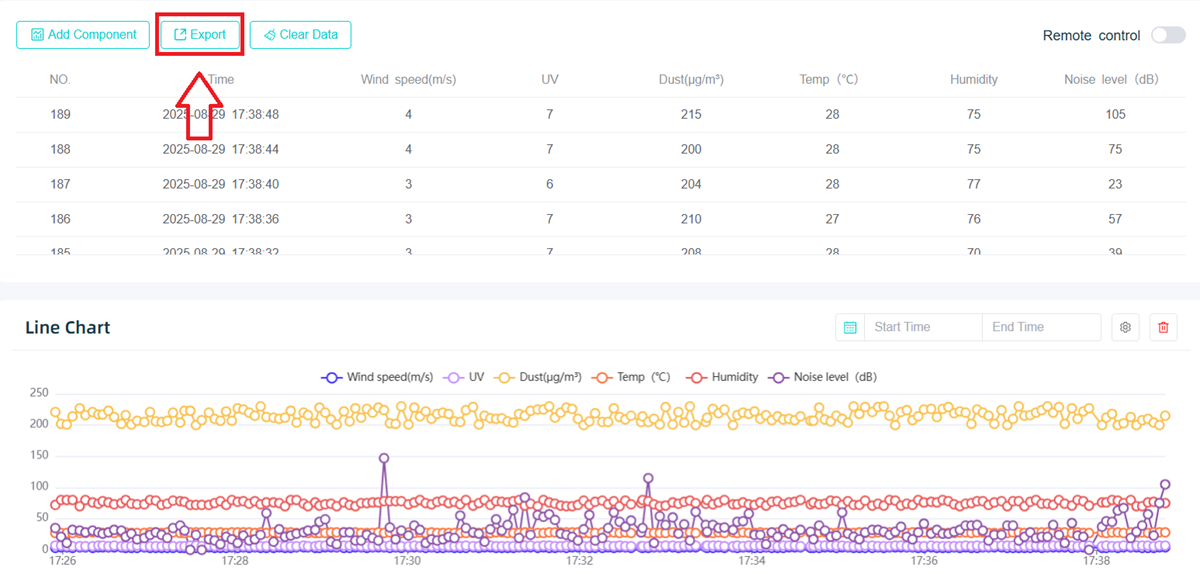Image resolution: width=1200 pixels, height=574 pixels.
Task: Toggle the Remote control switch
Action: pos(1167,35)
